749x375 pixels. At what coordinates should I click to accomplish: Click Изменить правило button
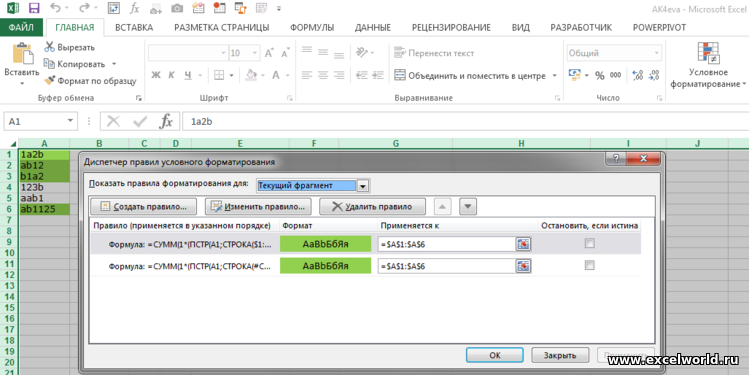click(258, 207)
